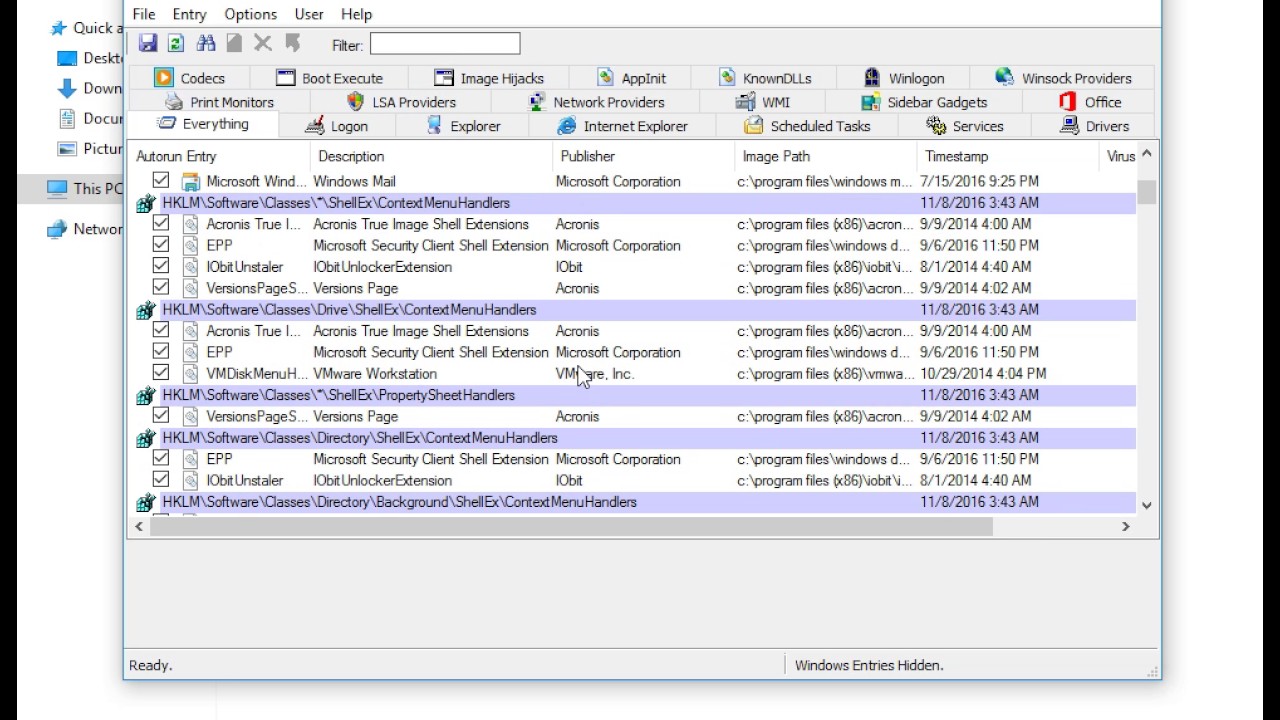1280x720 pixels.
Task: Click the horizontal scrollbar right arrow
Action: pos(1125,526)
